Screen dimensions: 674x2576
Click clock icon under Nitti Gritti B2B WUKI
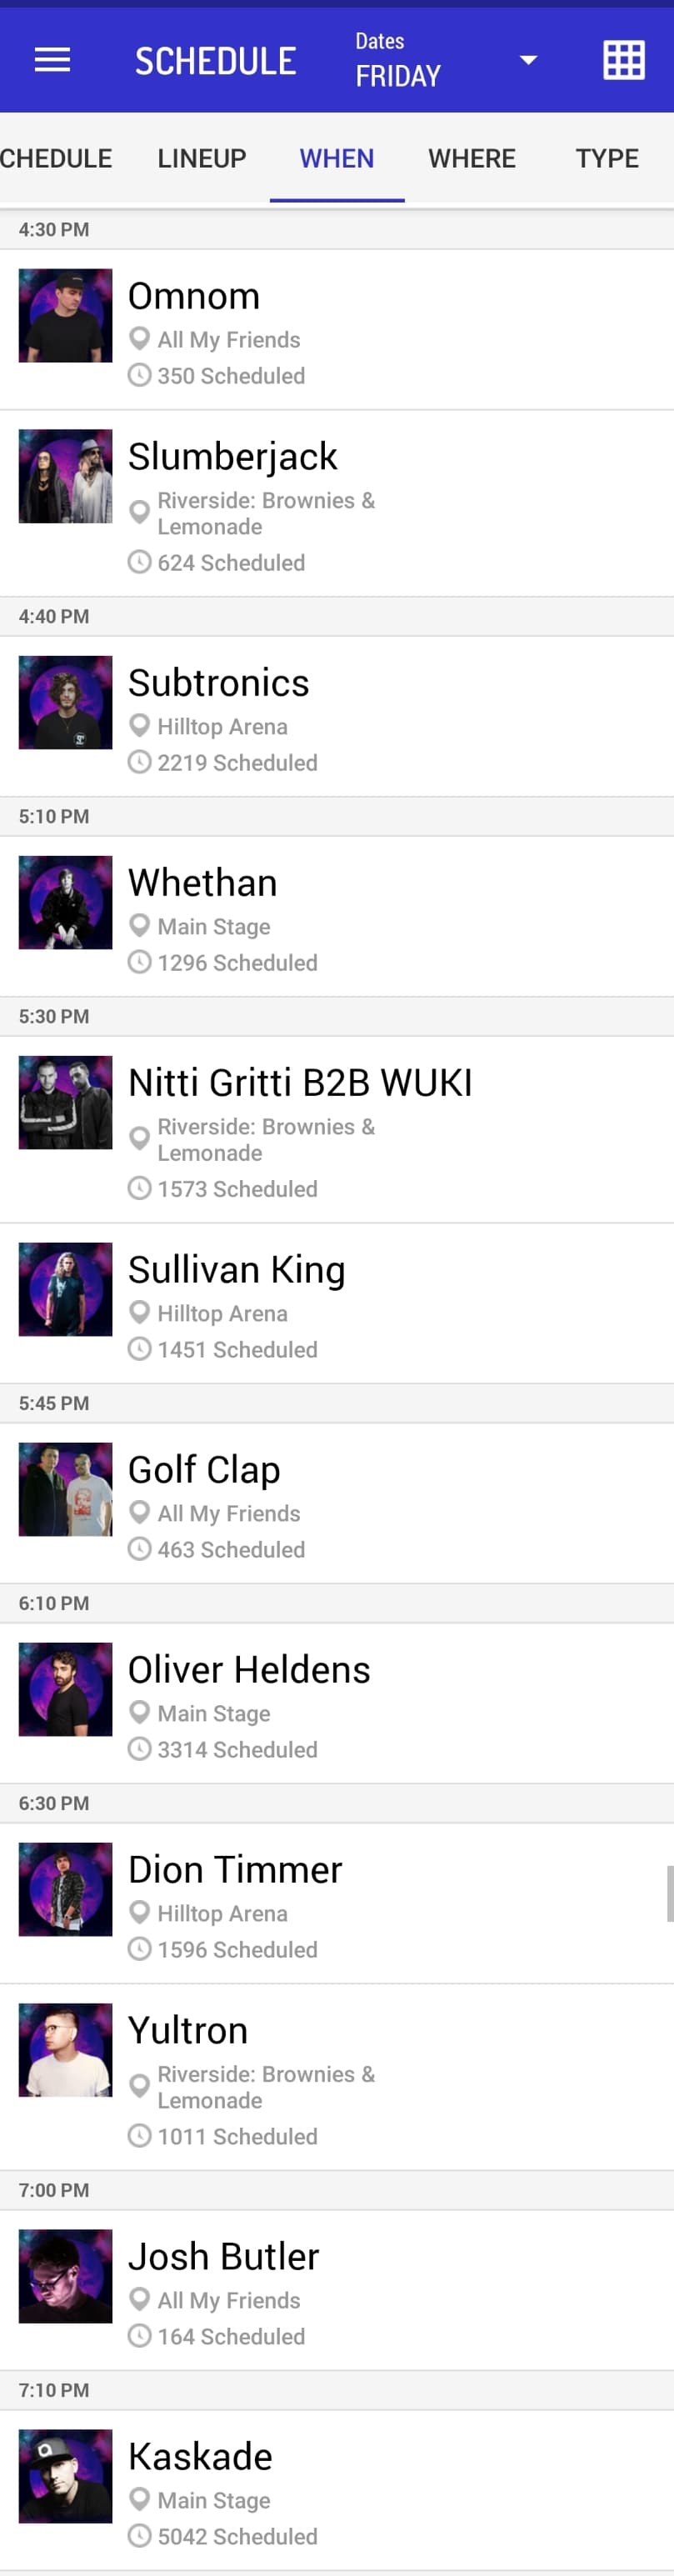(140, 1189)
